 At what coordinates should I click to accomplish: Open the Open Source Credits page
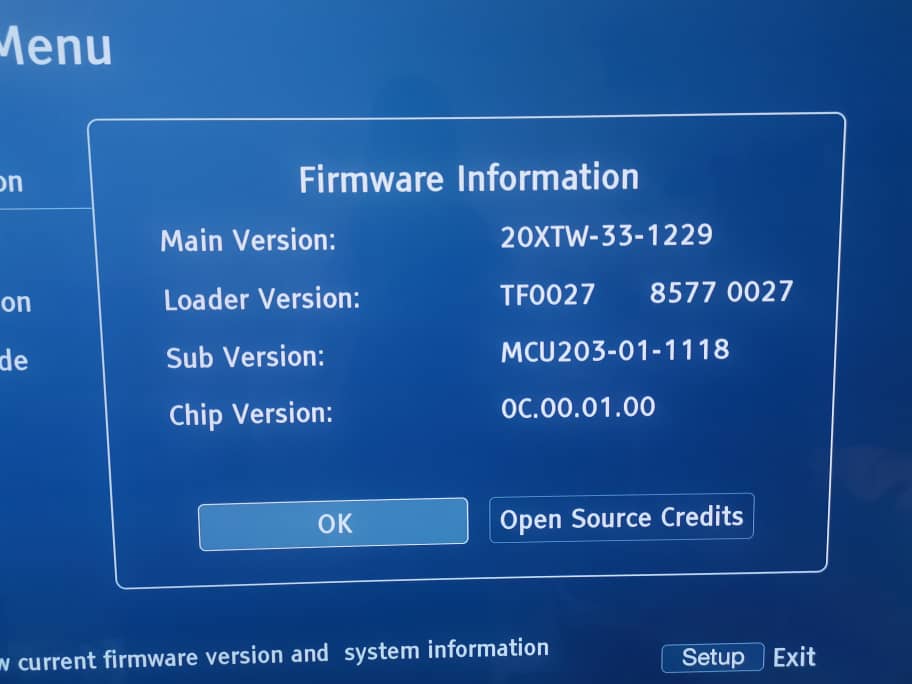622,518
